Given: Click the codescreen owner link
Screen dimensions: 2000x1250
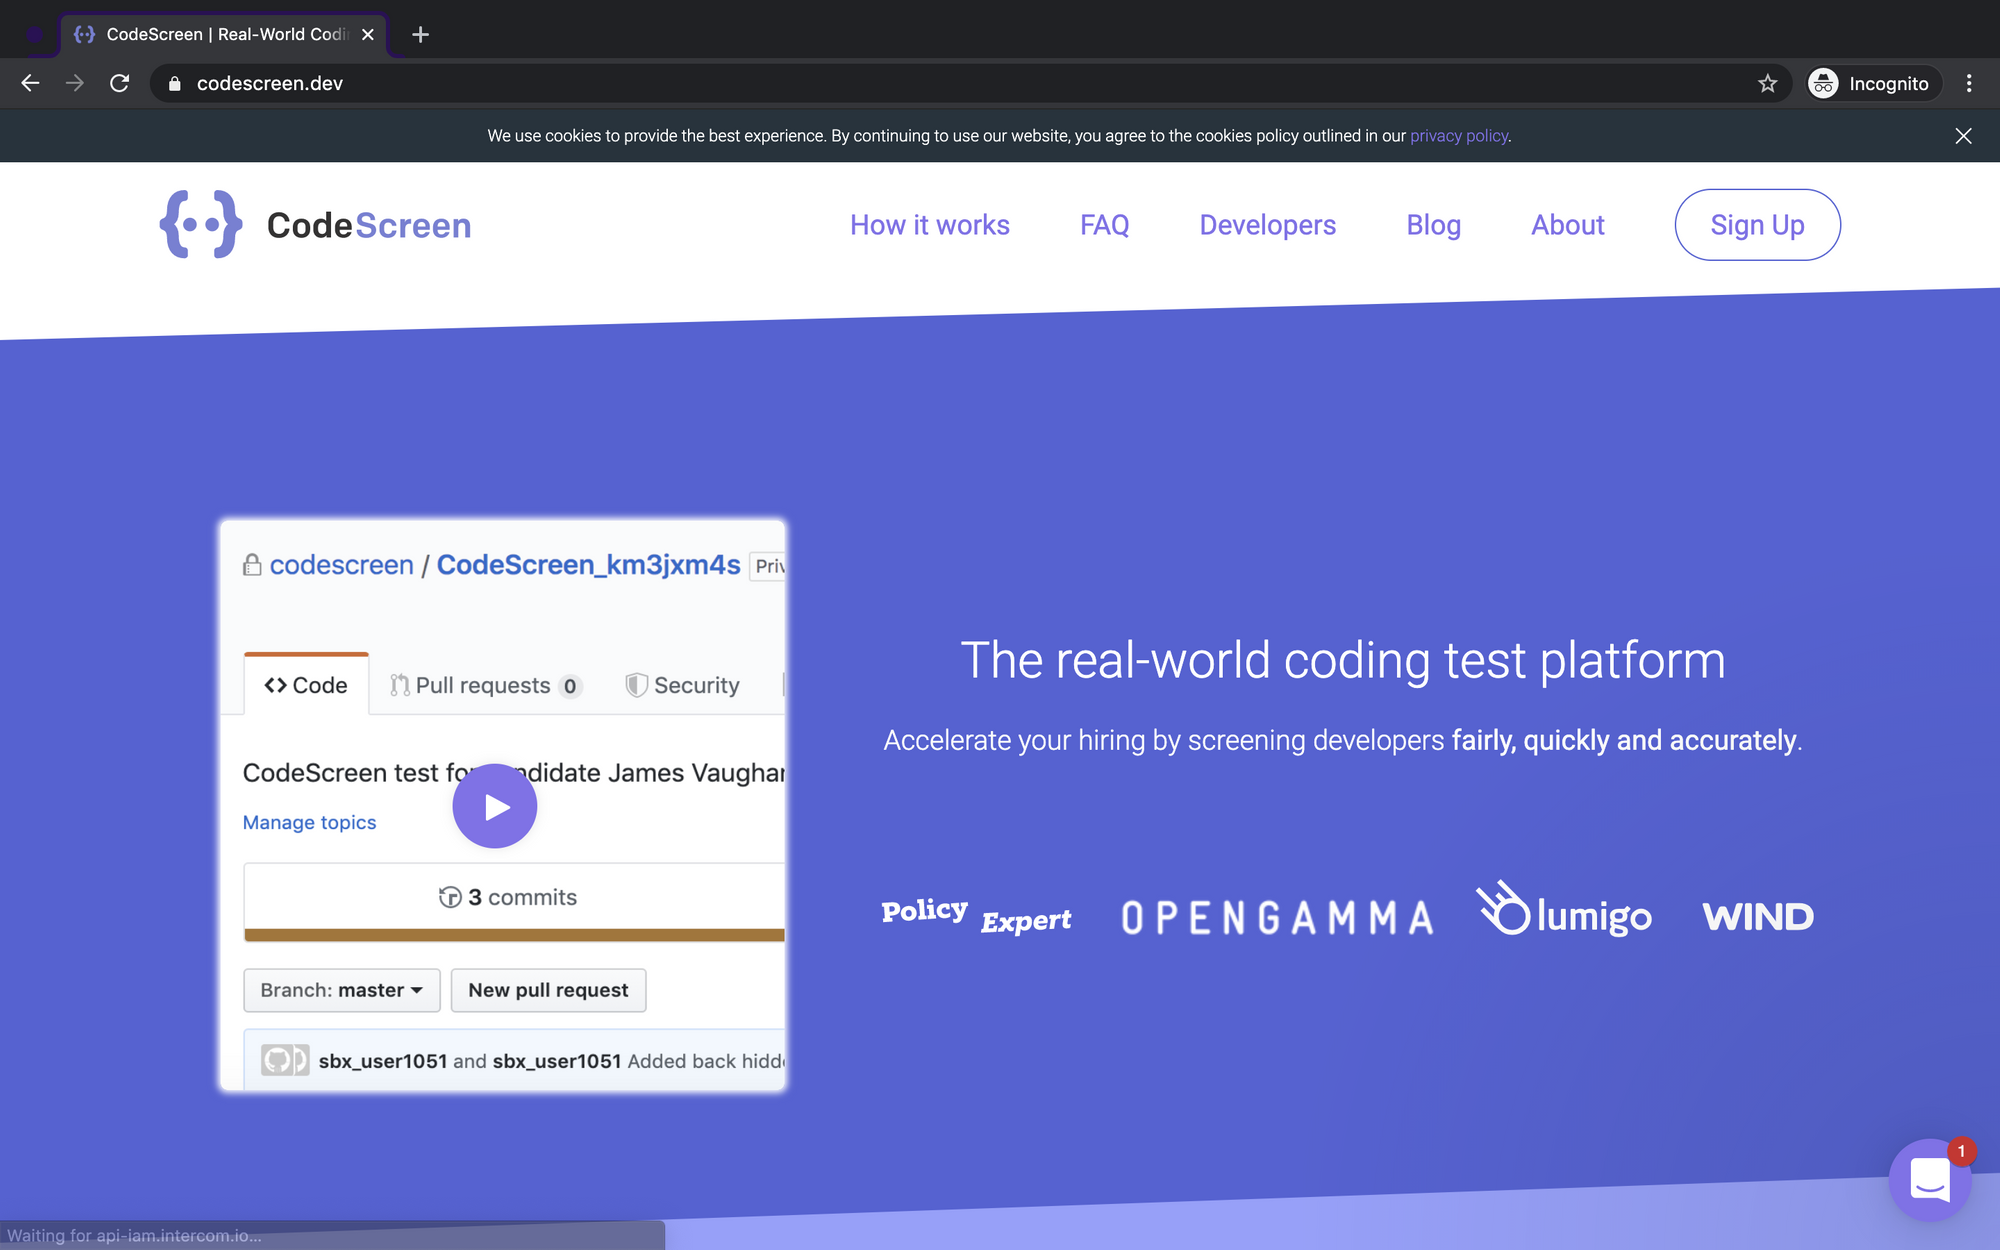Looking at the screenshot, I should (x=341, y=565).
